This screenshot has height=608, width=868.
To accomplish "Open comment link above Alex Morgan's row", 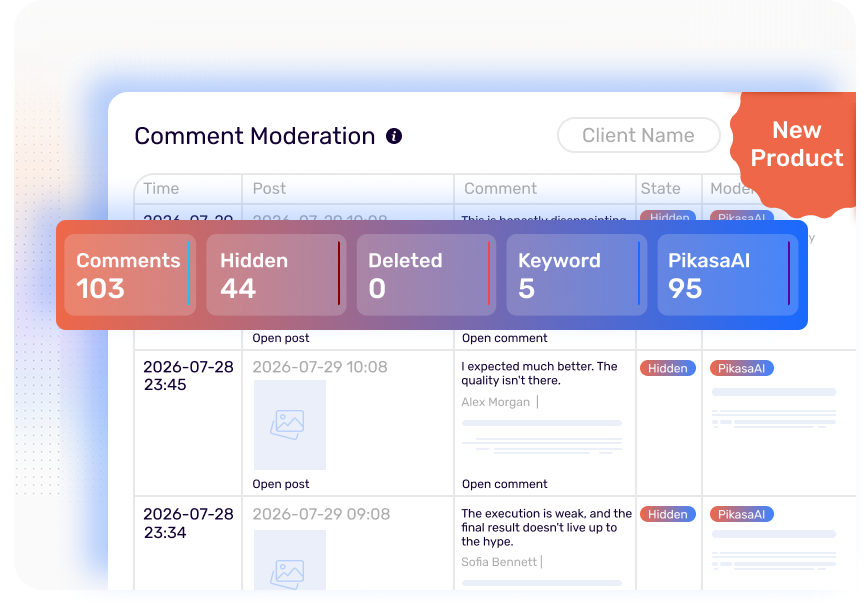I will point(504,338).
